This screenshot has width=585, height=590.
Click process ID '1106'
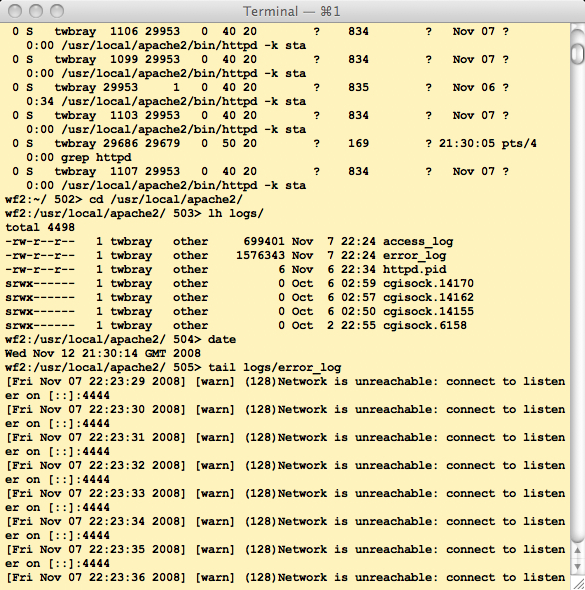pyautogui.click(x=124, y=31)
